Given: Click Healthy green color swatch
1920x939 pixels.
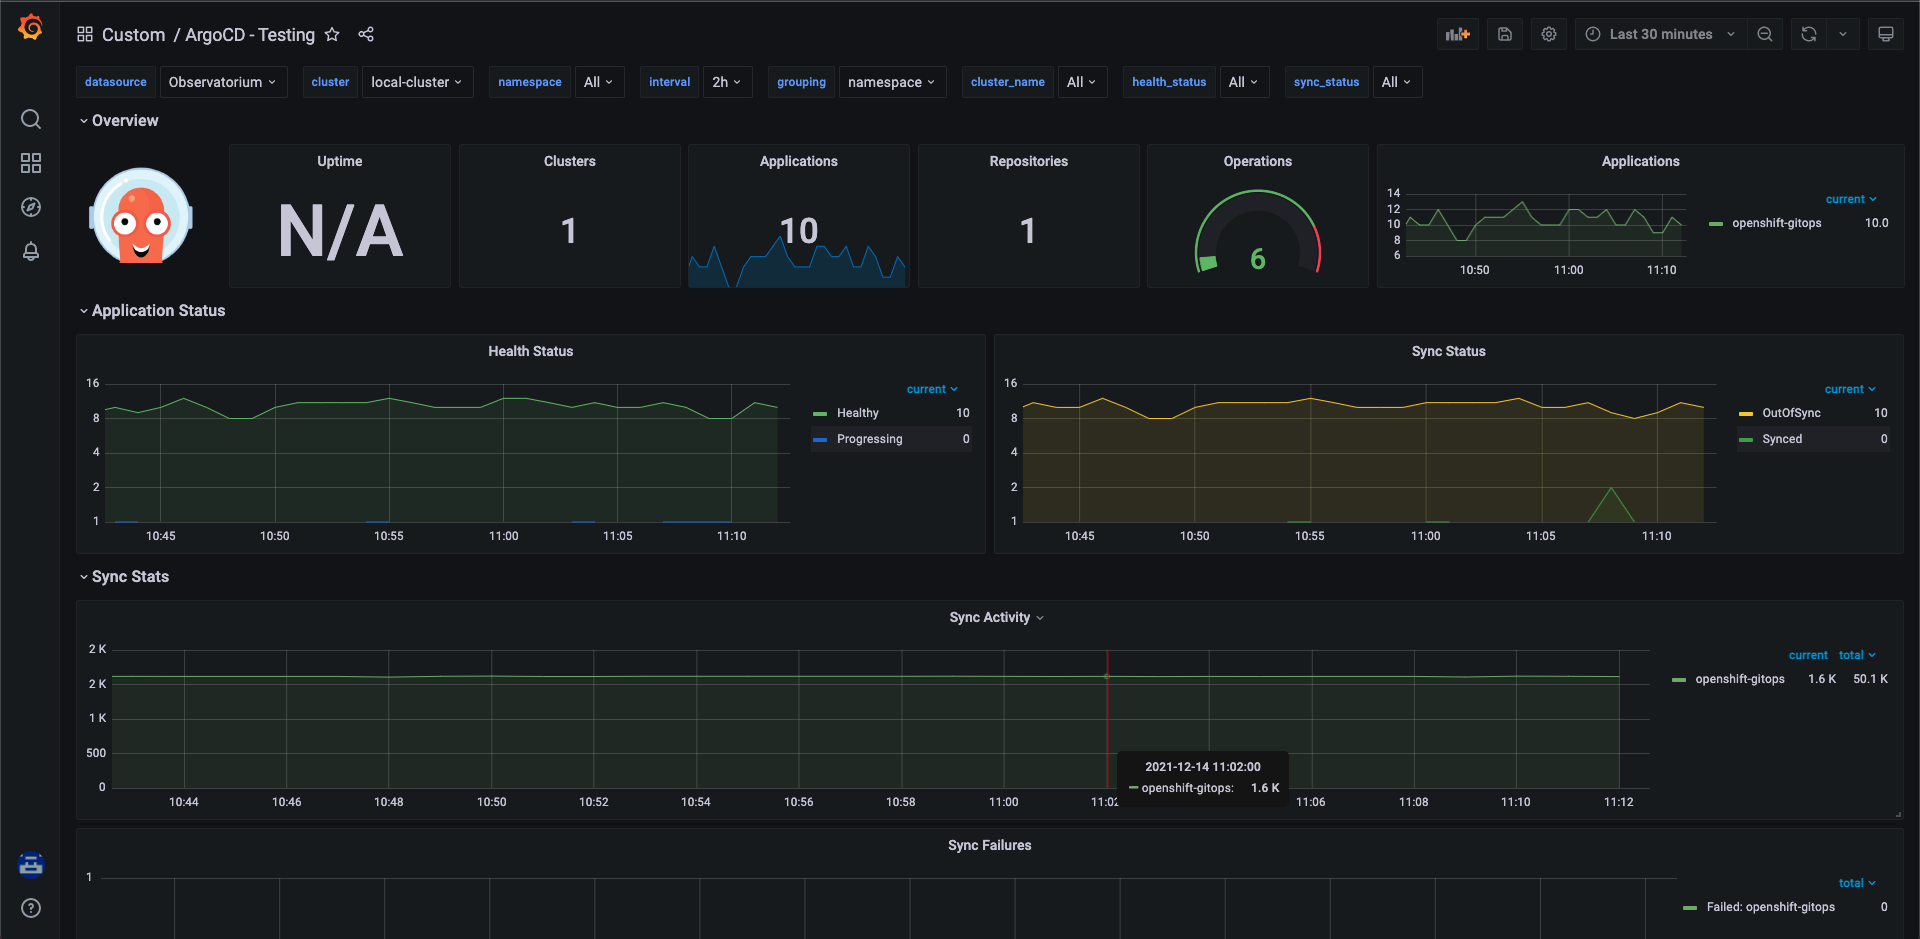Looking at the screenshot, I should (x=820, y=413).
